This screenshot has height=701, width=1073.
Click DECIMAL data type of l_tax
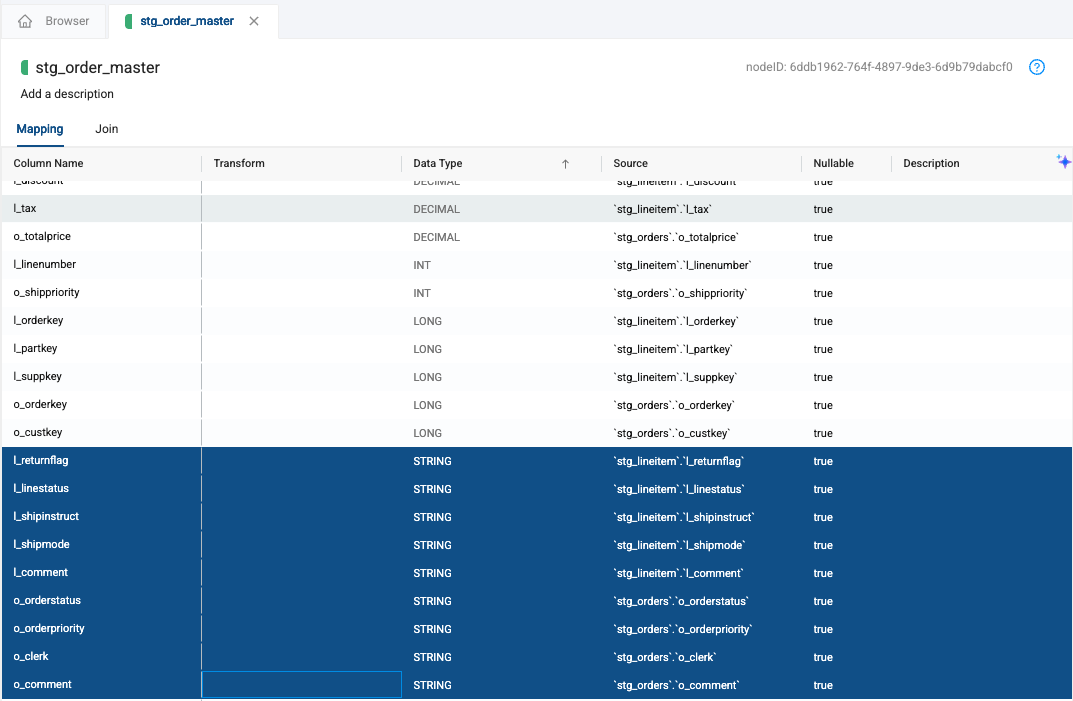[x=437, y=209]
